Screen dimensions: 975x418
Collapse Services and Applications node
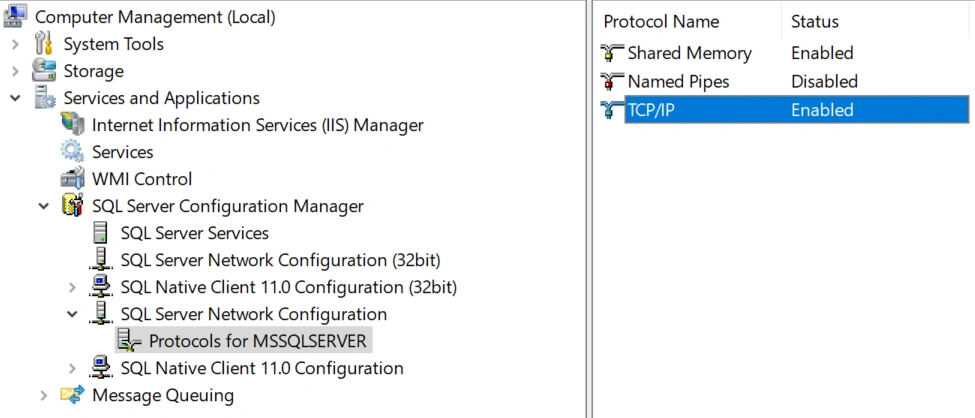coord(16,98)
